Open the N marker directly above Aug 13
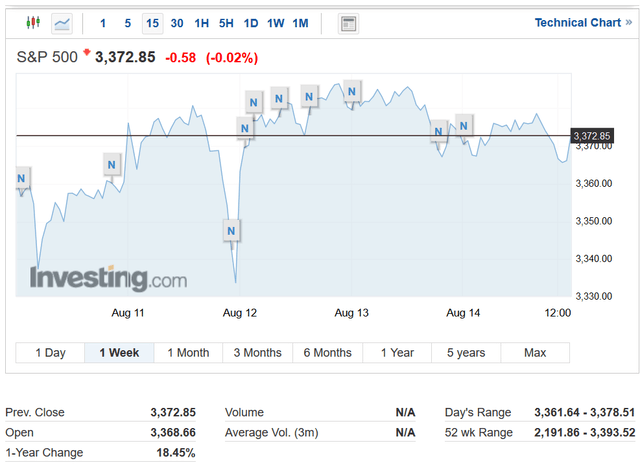 351,91
